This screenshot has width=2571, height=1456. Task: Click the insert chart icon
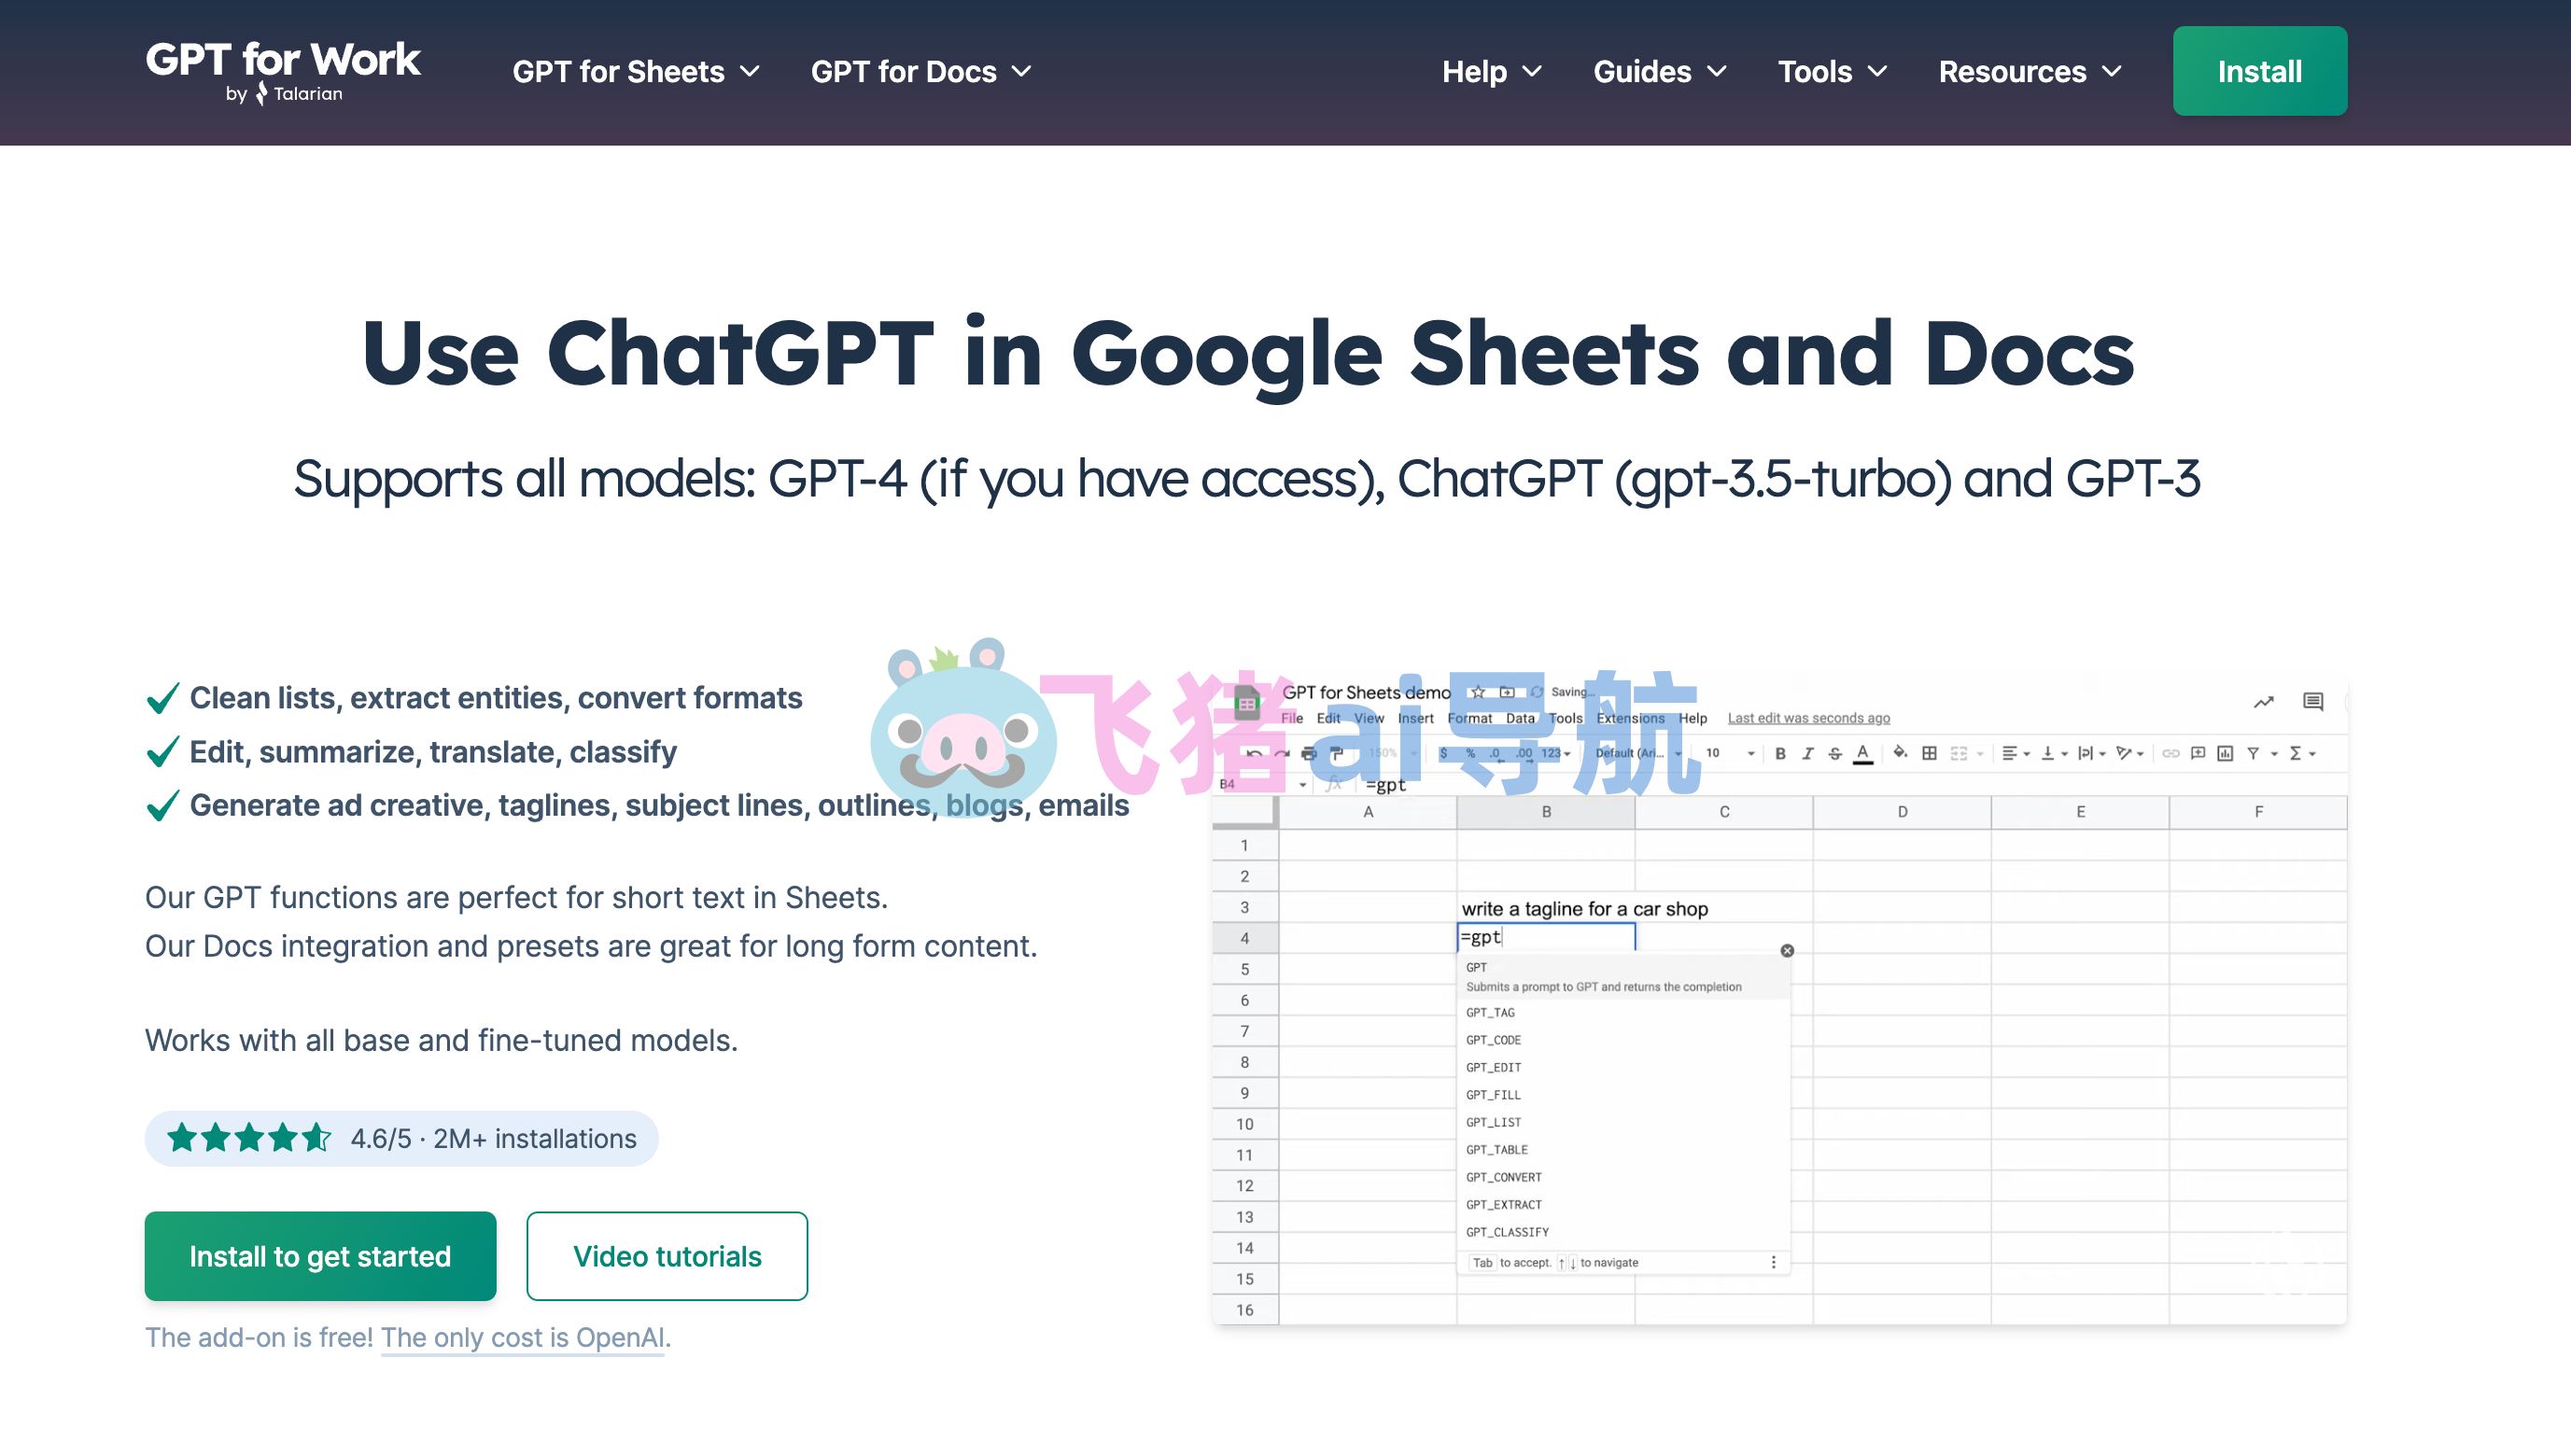pyautogui.click(x=2225, y=753)
